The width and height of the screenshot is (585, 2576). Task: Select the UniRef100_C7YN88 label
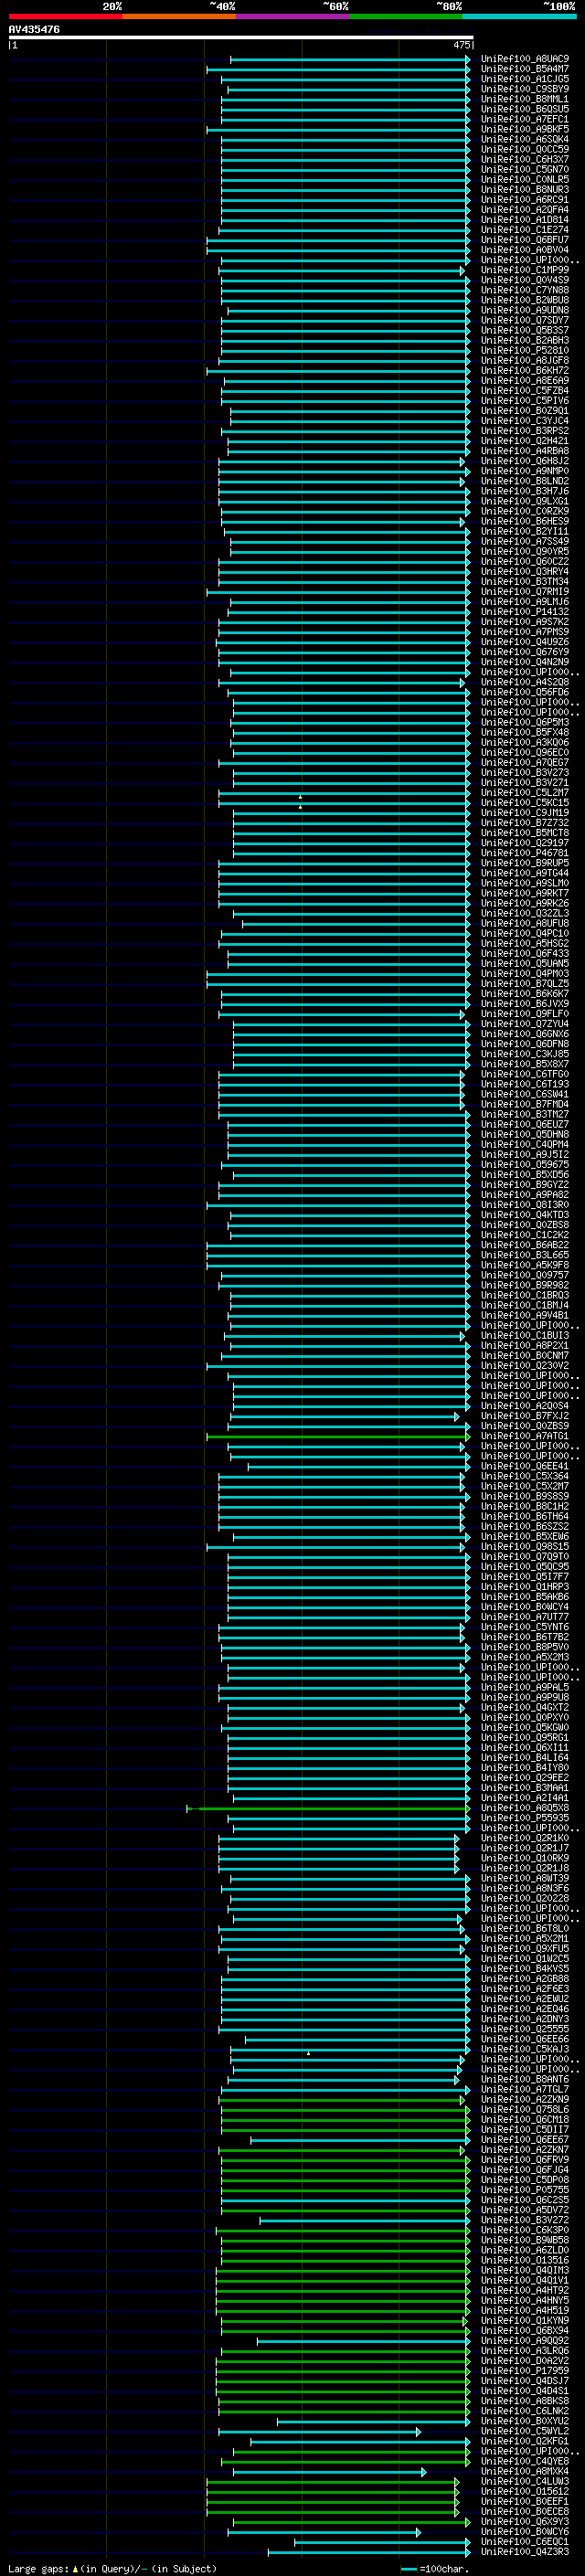coord(525,290)
